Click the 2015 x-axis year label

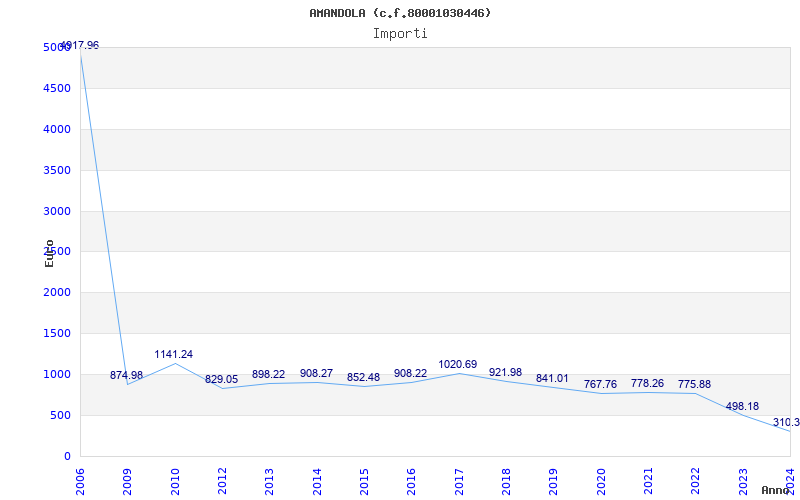(364, 482)
